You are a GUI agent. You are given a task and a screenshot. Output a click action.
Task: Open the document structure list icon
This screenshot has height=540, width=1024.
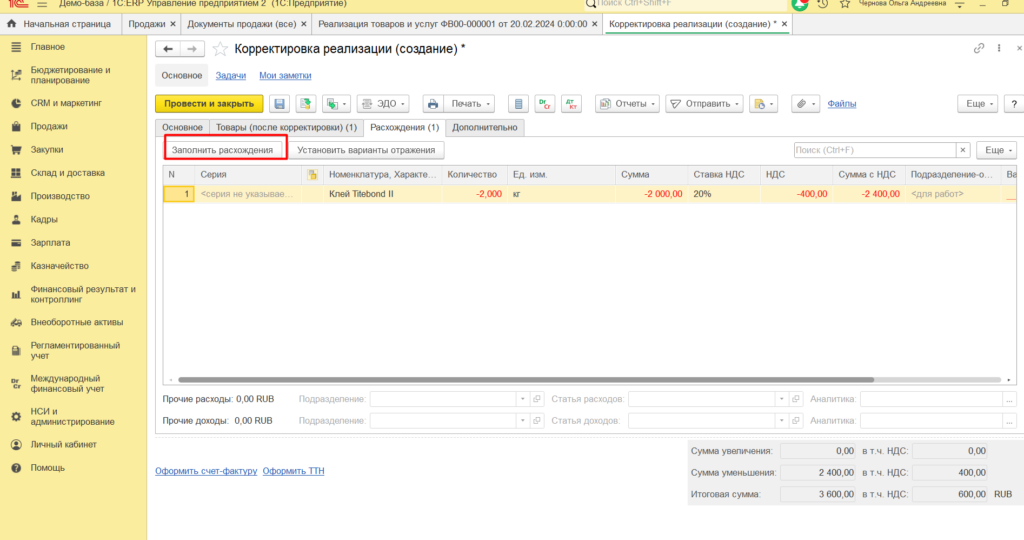click(519, 104)
